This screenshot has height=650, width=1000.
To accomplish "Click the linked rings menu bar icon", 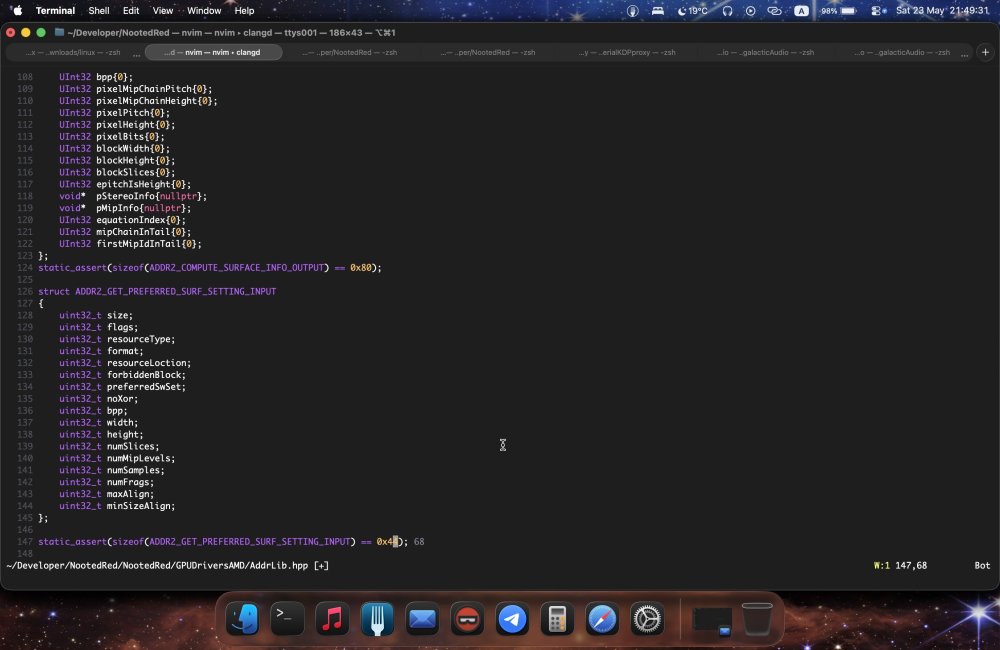I will click(774, 11).
